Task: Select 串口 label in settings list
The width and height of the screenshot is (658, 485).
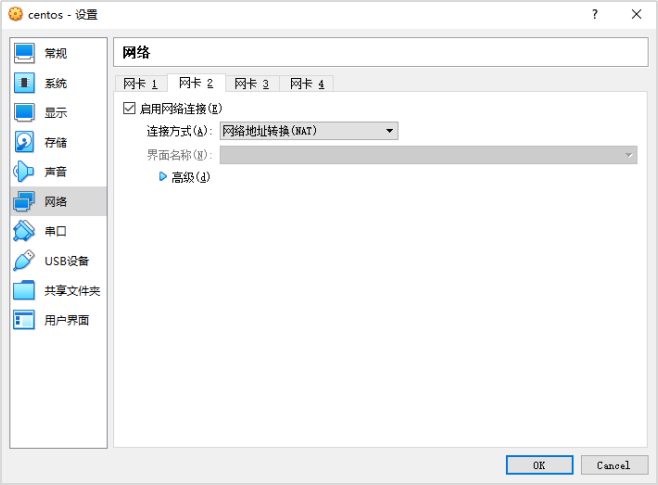Action: (56, 231)
